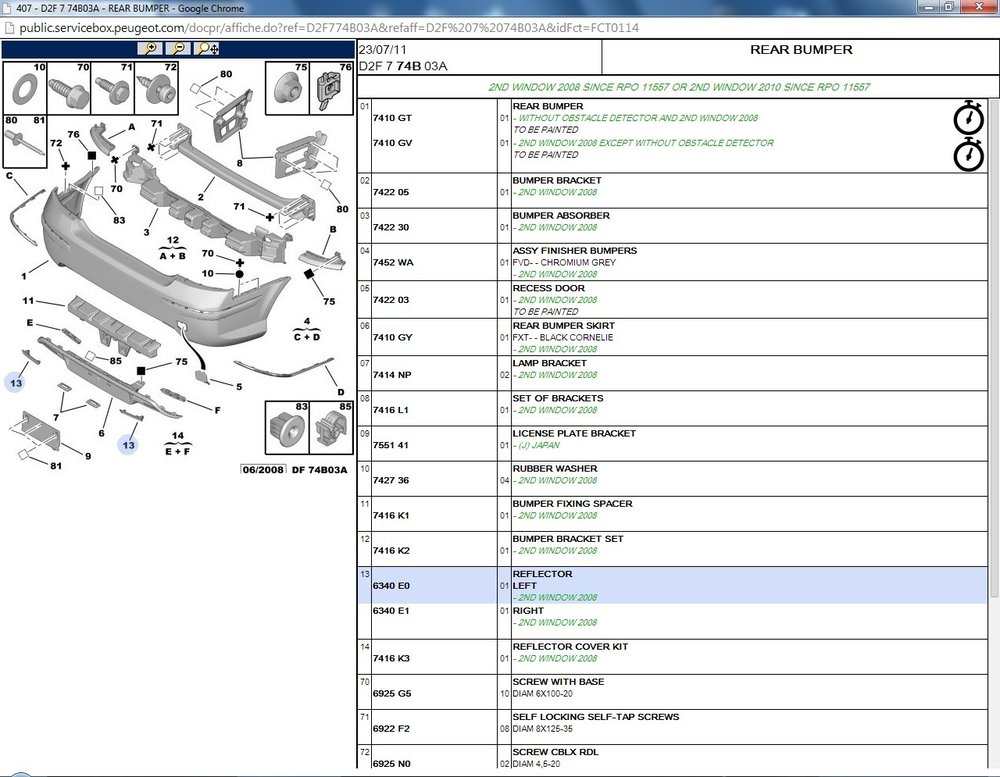Screen dimensions: 1000x777
Task: Click diagram callout 6 for bumper skirt
Action: [x=101, y=433]
